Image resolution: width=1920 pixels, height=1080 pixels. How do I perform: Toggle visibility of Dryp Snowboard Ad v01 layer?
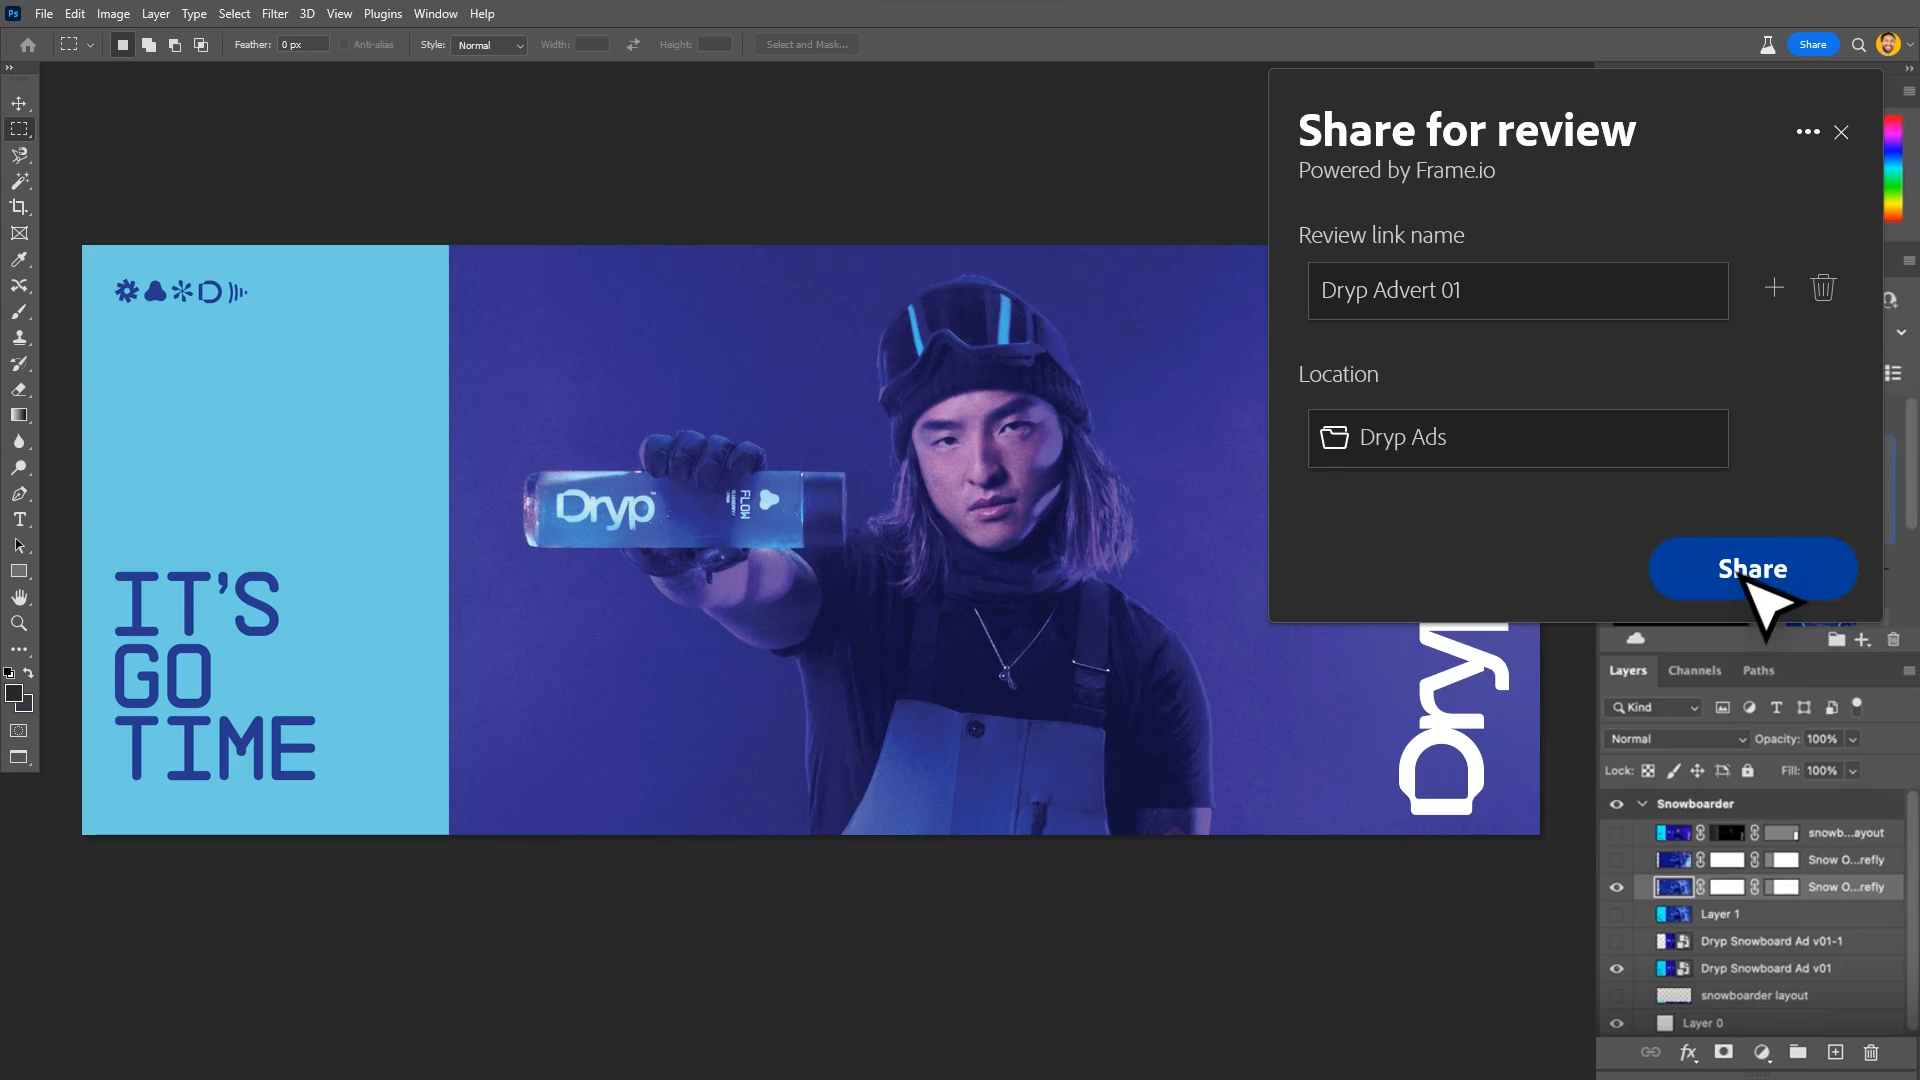(1616, 969)
